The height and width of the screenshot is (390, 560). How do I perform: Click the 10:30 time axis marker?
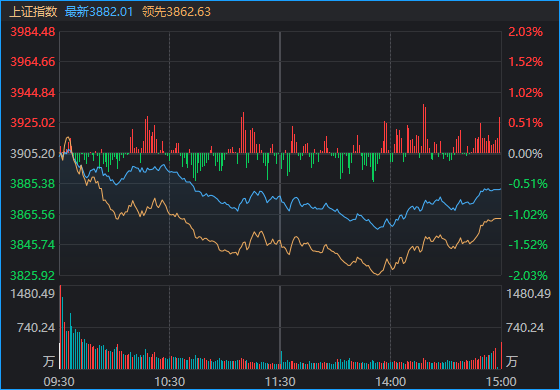(169, 382)
